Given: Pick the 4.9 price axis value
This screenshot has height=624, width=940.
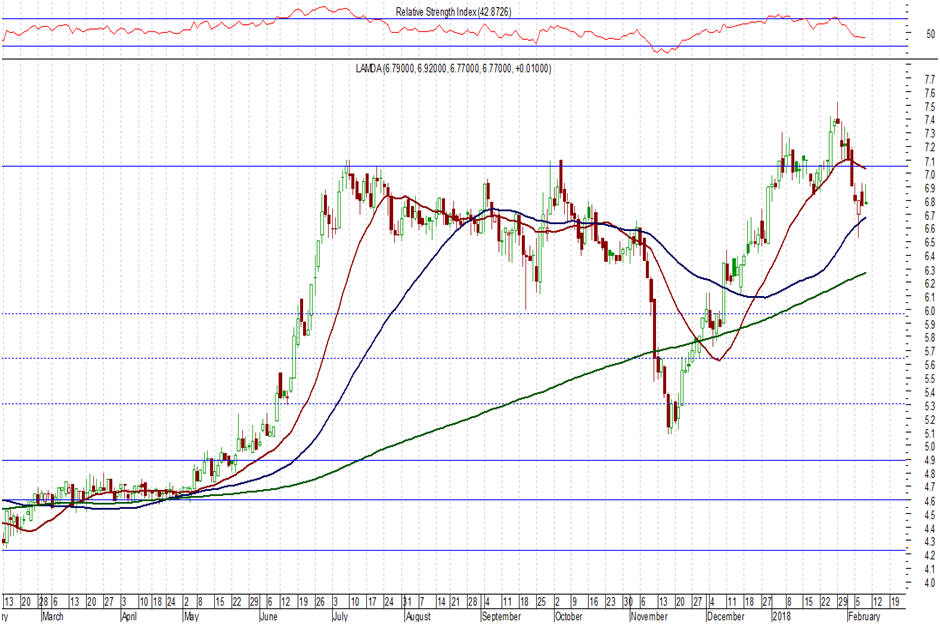Looking at the screenshot, I should (930, 460).
